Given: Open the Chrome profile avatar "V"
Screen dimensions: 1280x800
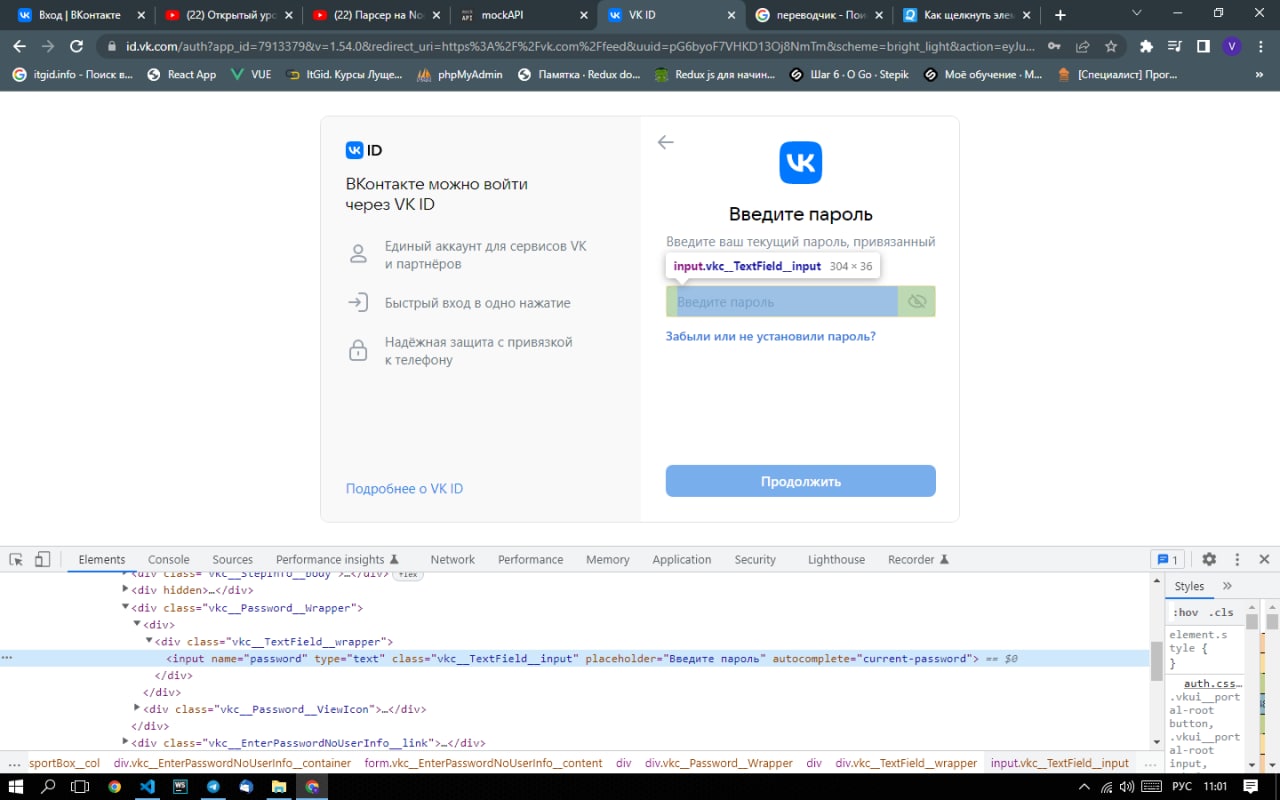Looking at the screenshot, I should coord(1232,46).
